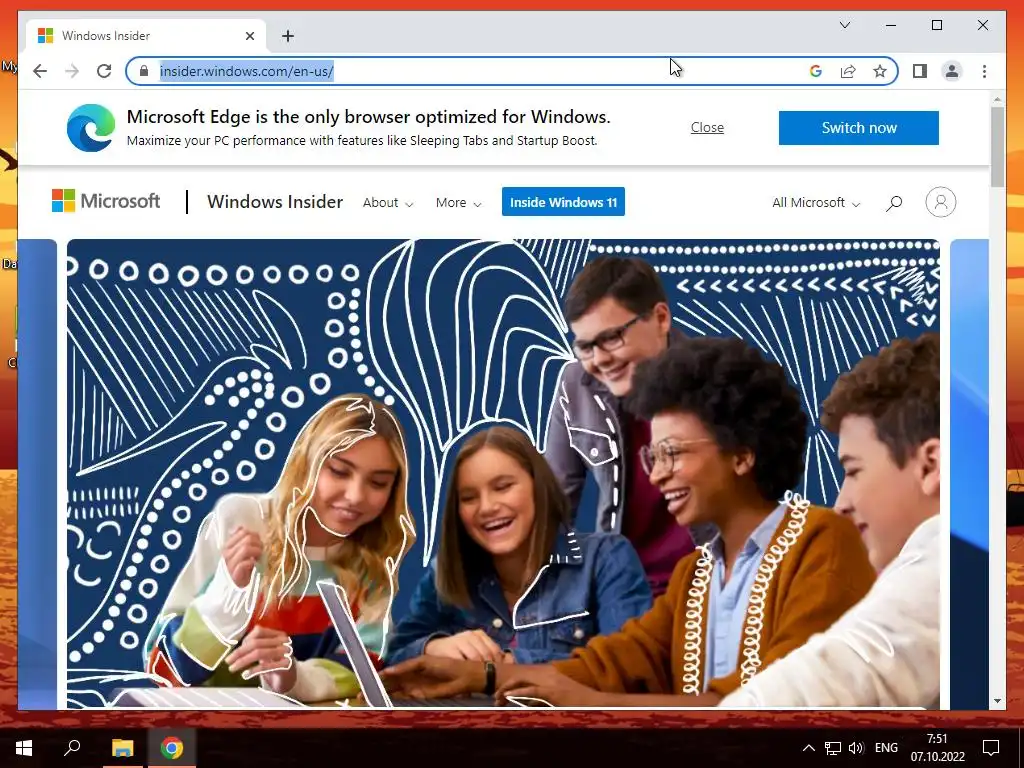Click the forward navigation arrow
The image size is (1024, 768).
tap(72, 71)
